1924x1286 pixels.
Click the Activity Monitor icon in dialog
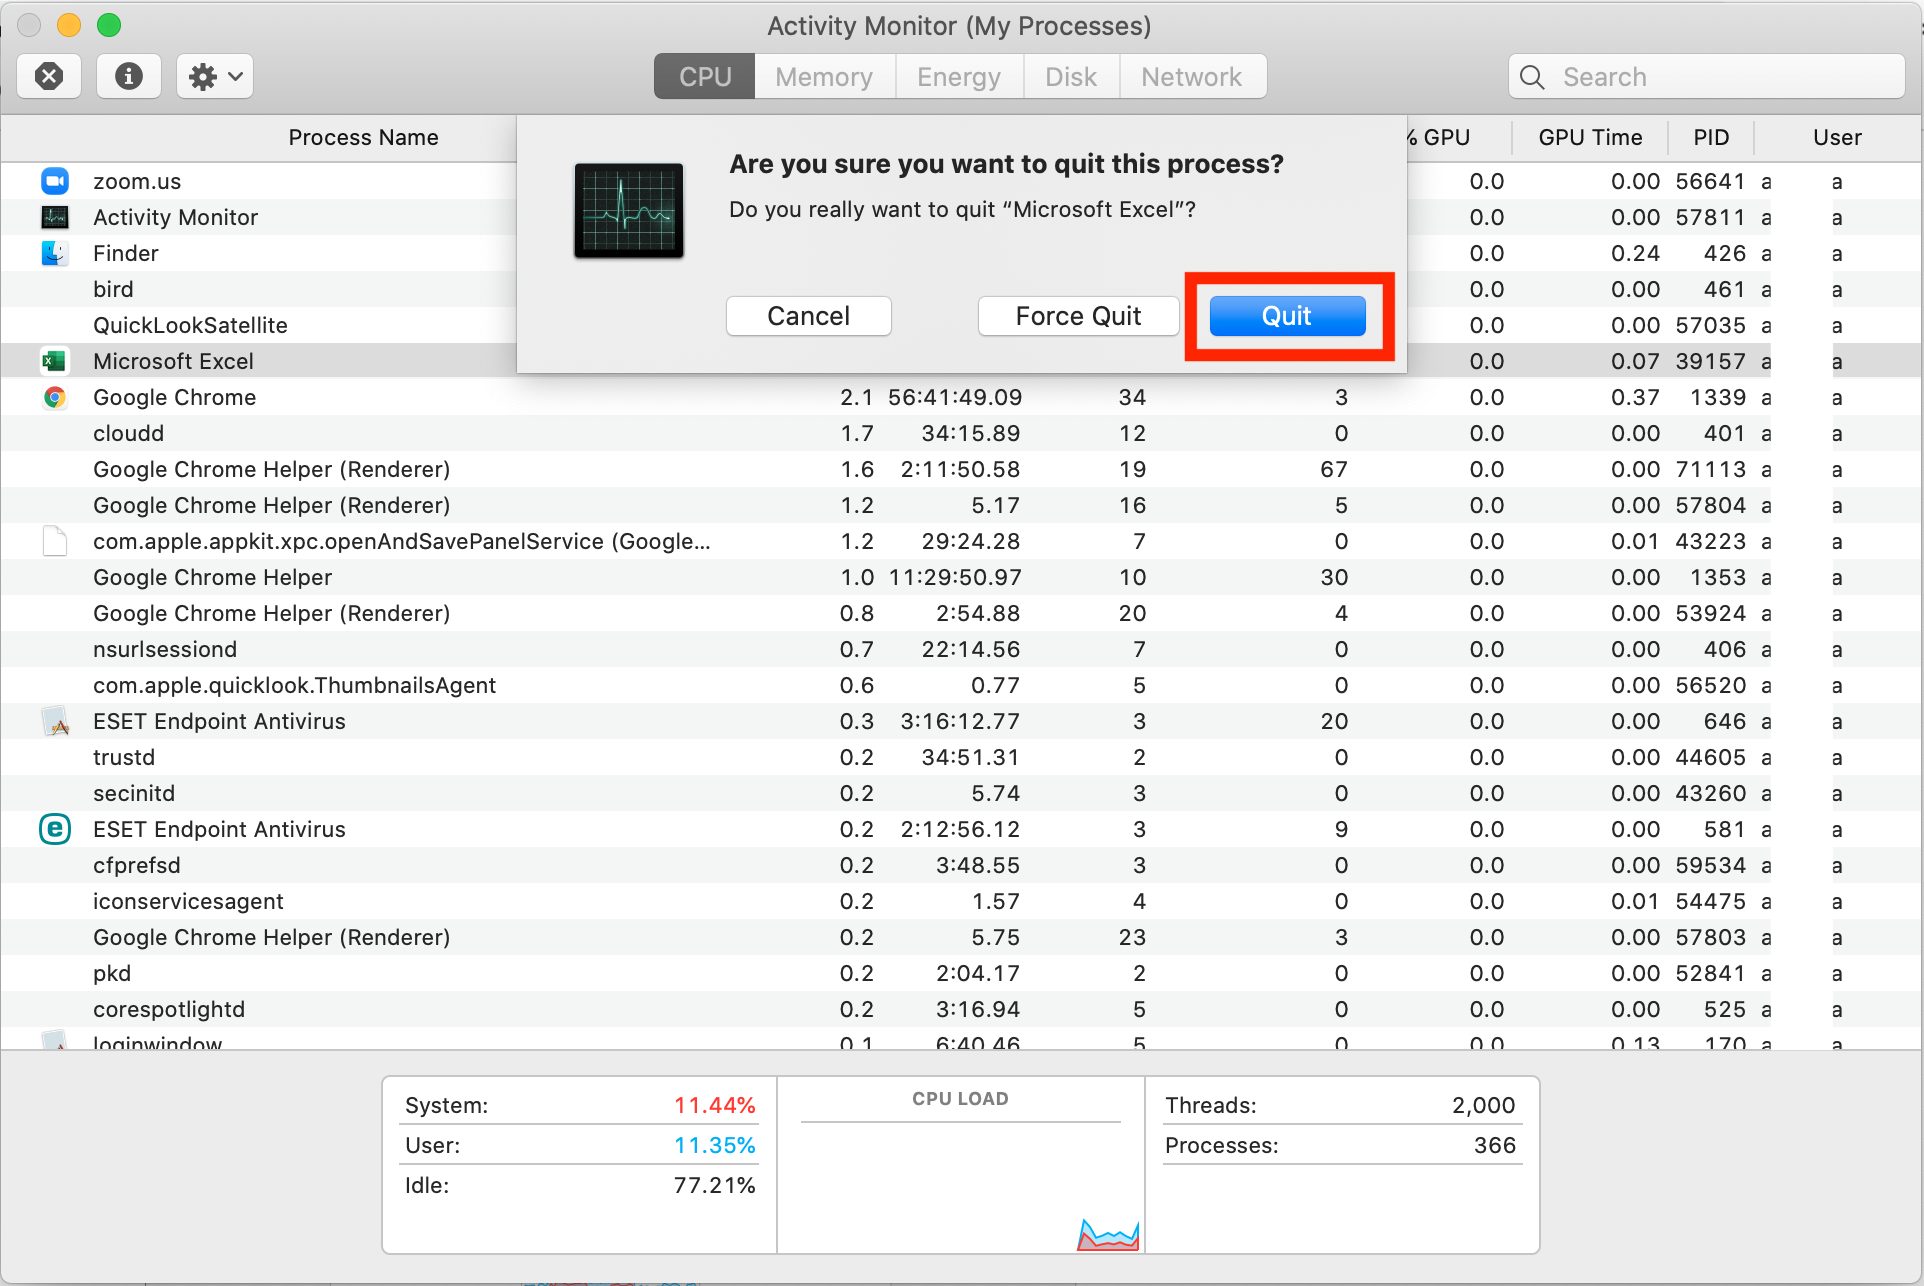tap(629, 210)
